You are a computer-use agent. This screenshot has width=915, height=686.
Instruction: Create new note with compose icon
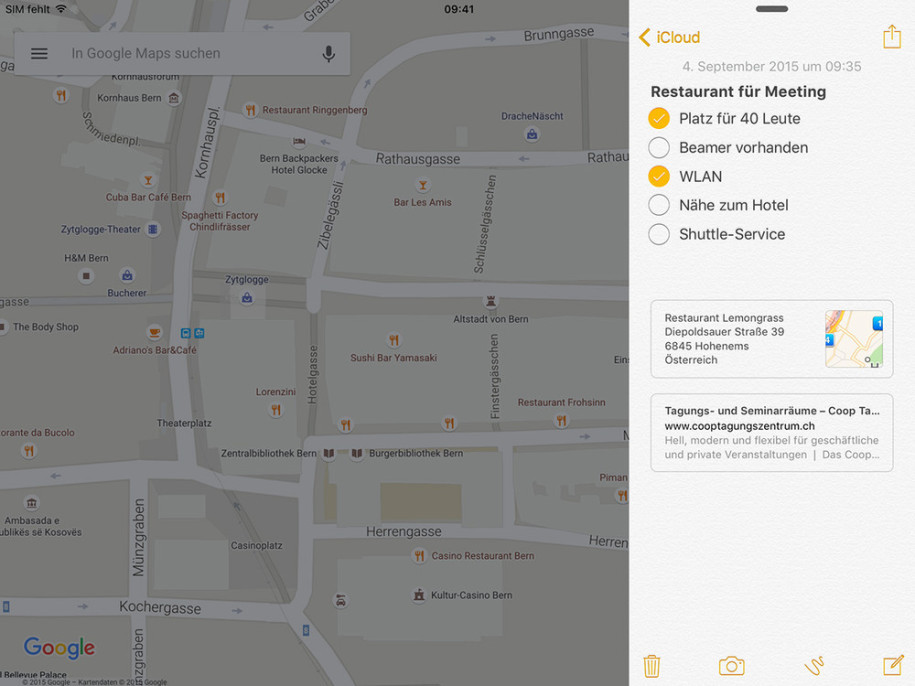point(893,665)
